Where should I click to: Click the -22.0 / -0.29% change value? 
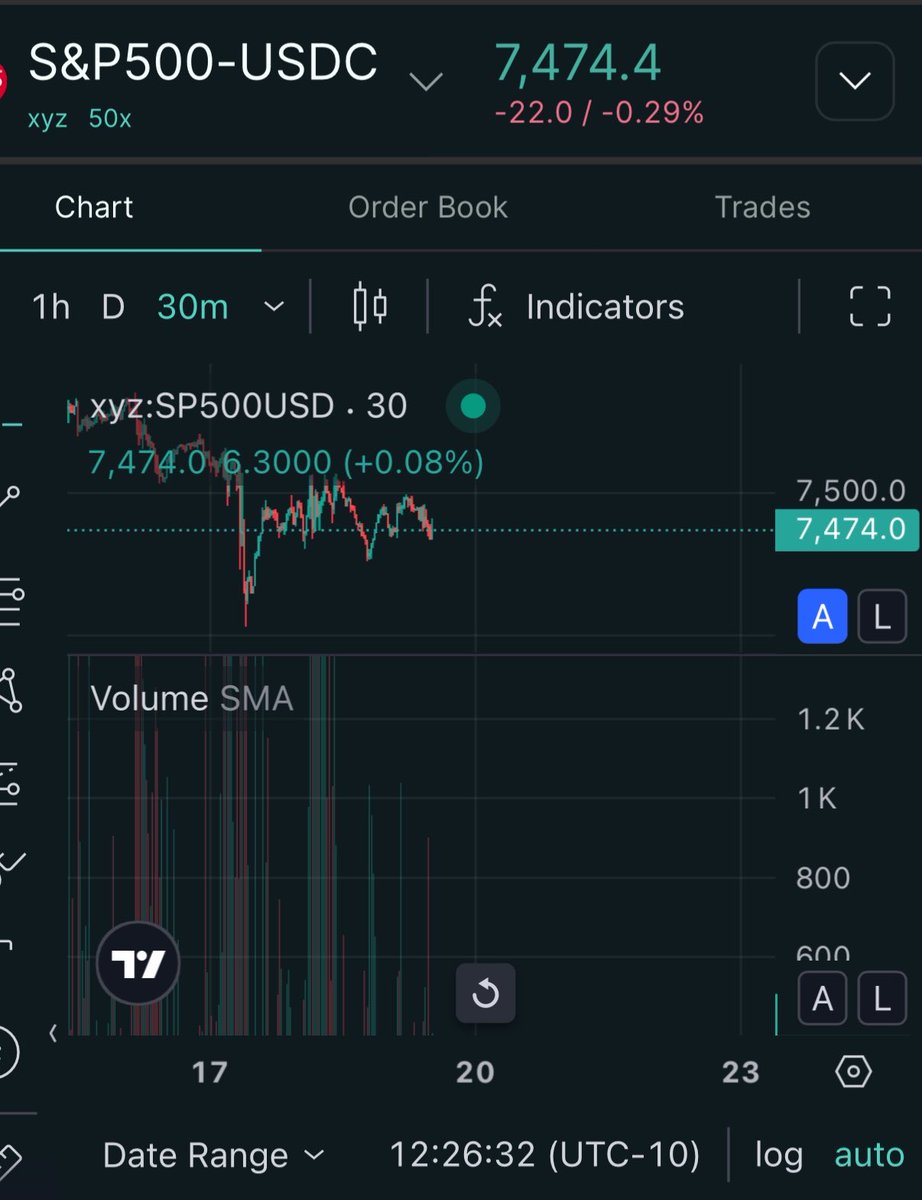point(599,113)
